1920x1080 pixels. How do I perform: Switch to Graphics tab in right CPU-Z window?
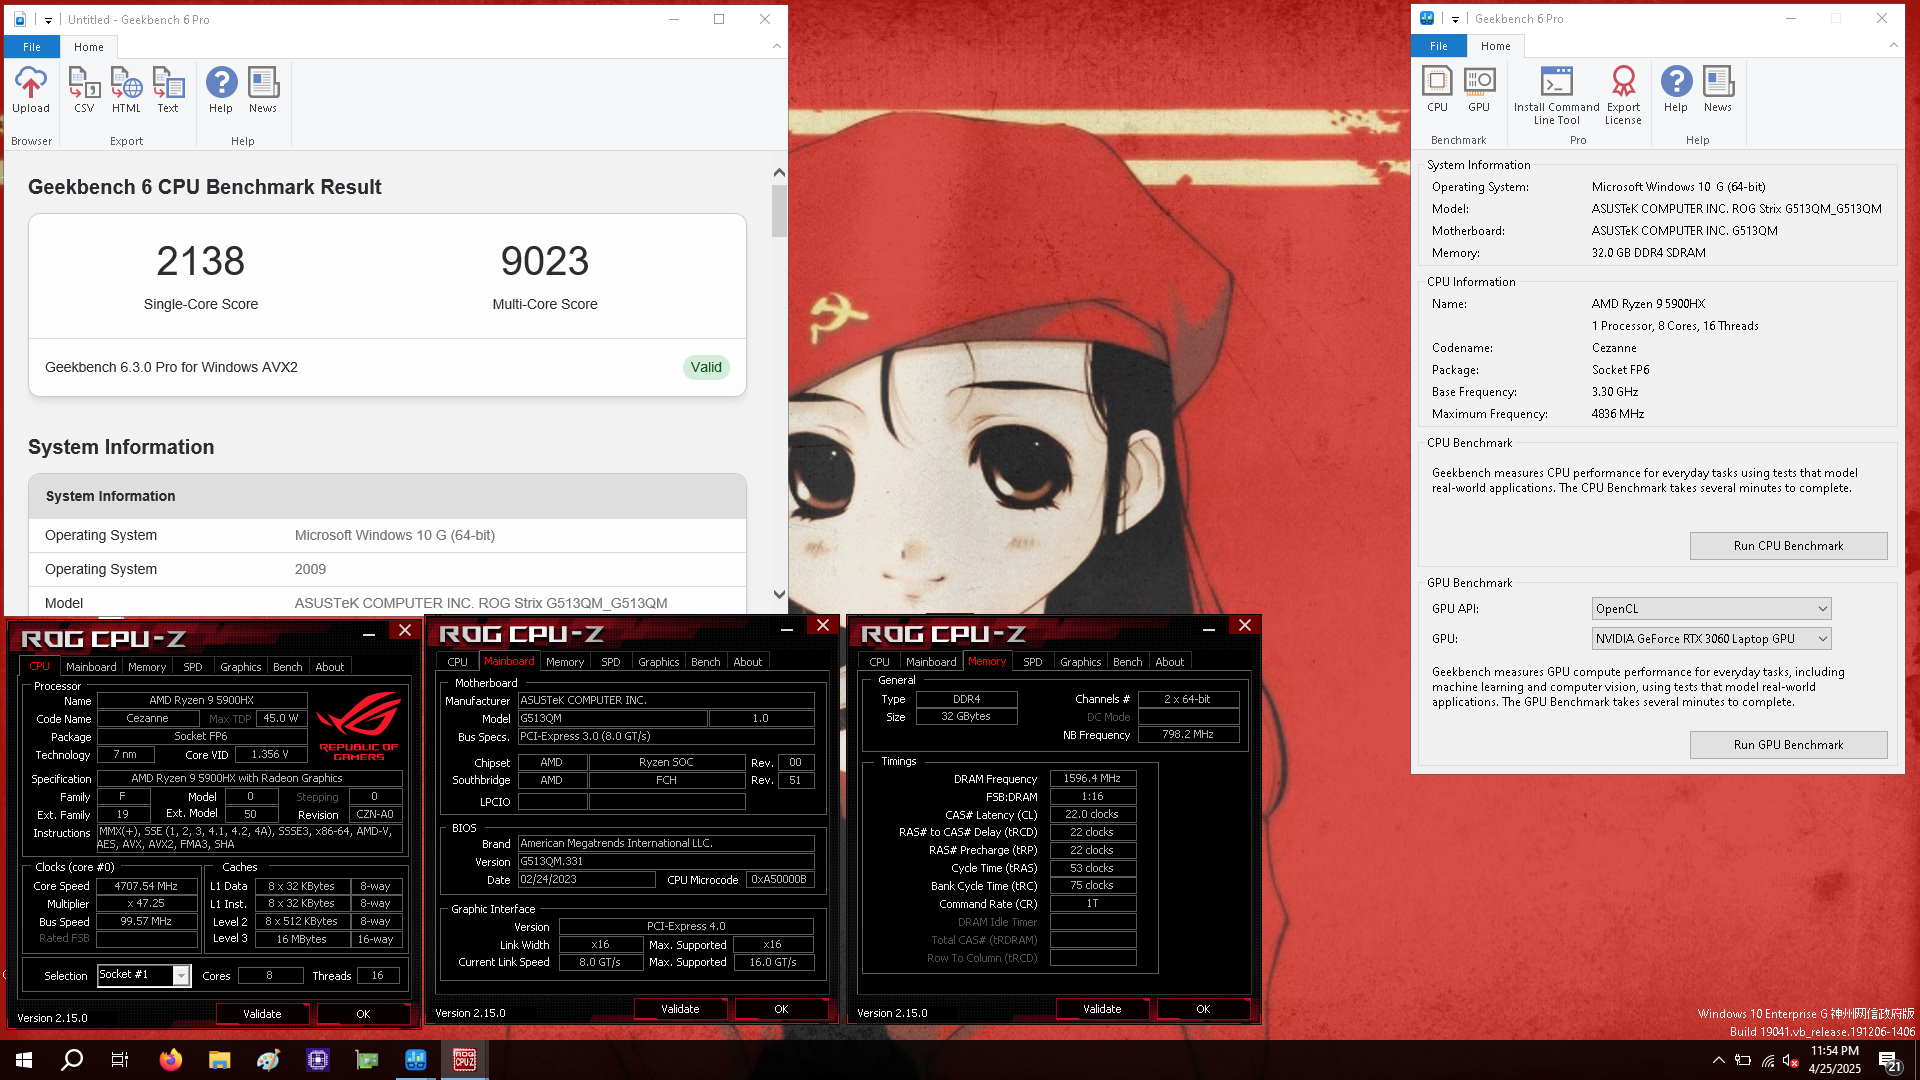(1080, 662)
